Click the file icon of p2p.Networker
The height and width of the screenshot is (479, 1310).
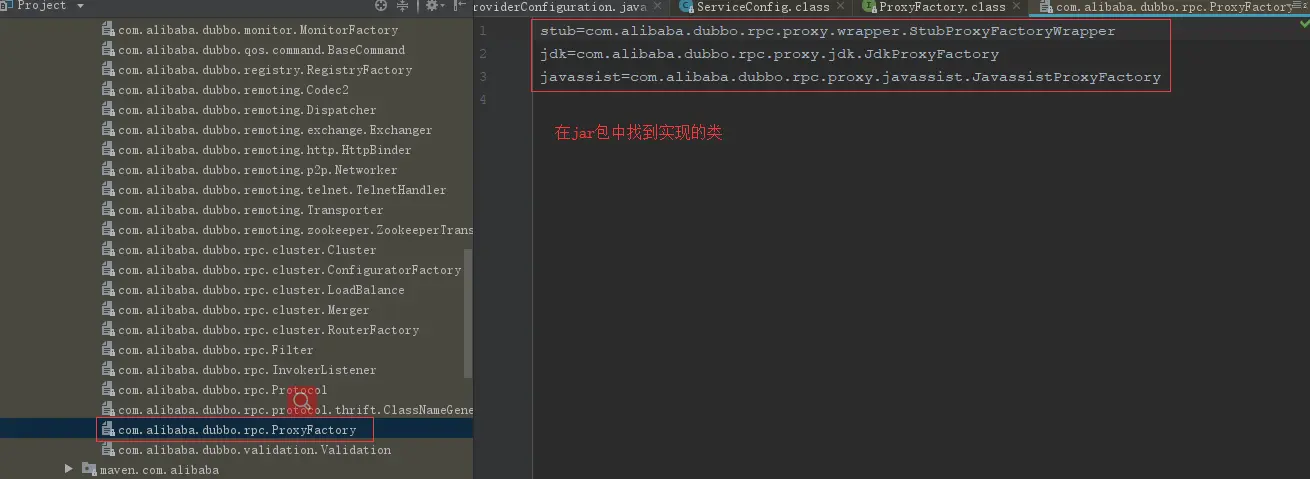tap(108, 170)
